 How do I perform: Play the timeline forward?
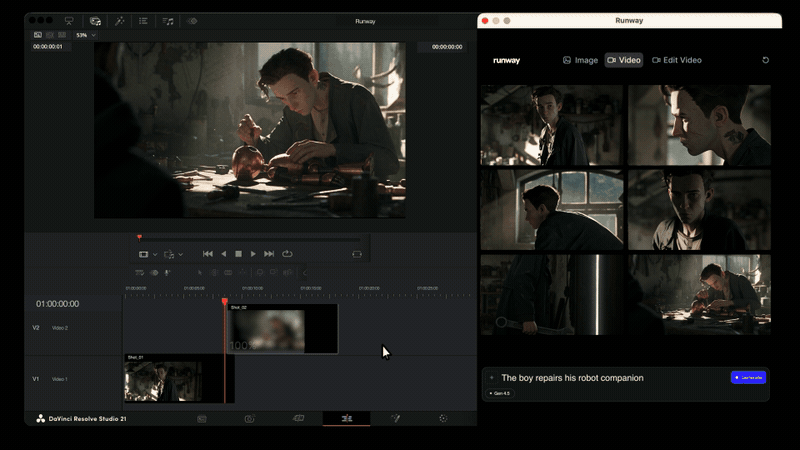(x=253, y=254)
